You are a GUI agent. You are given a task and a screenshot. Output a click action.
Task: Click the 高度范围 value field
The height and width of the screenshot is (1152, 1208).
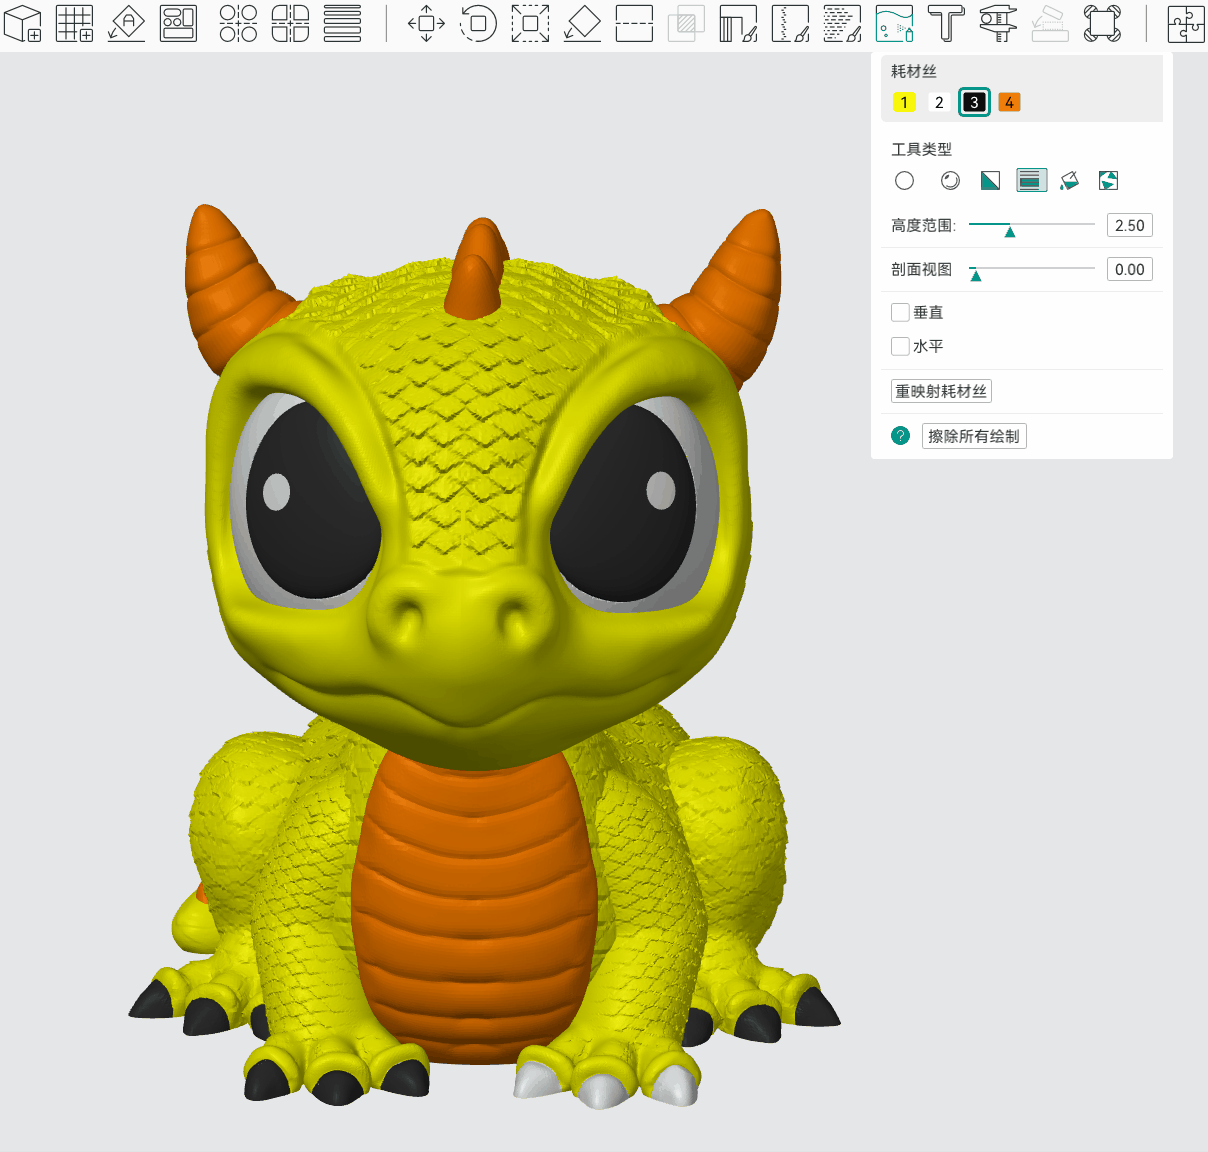1129,225
